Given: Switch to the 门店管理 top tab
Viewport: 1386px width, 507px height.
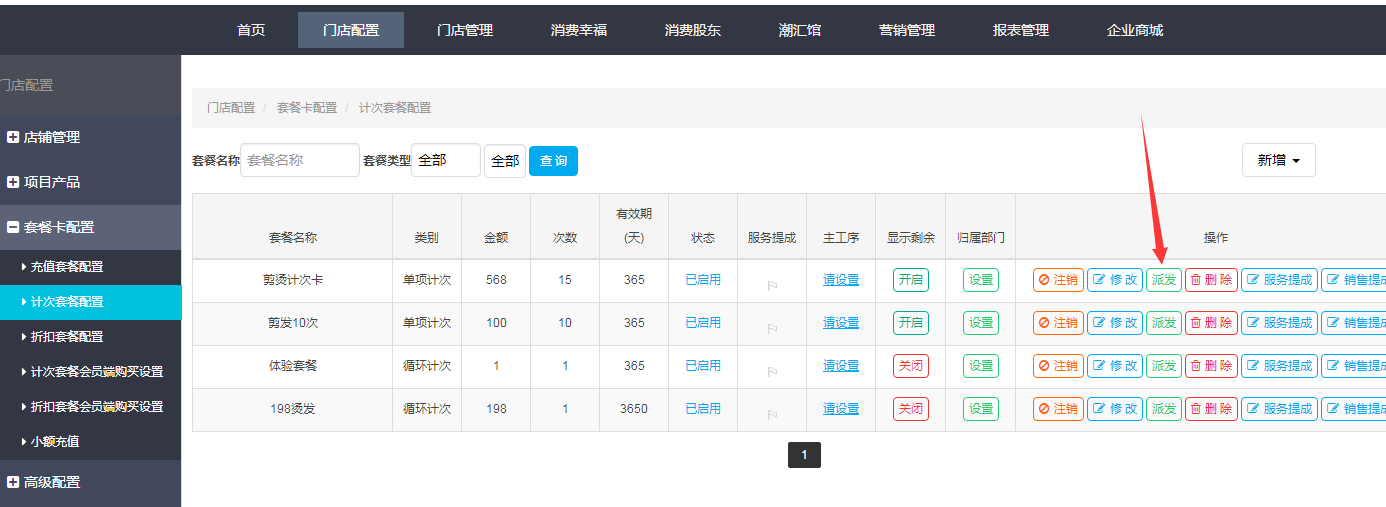Looking at the screenshot, I should [x=465, y=30].
